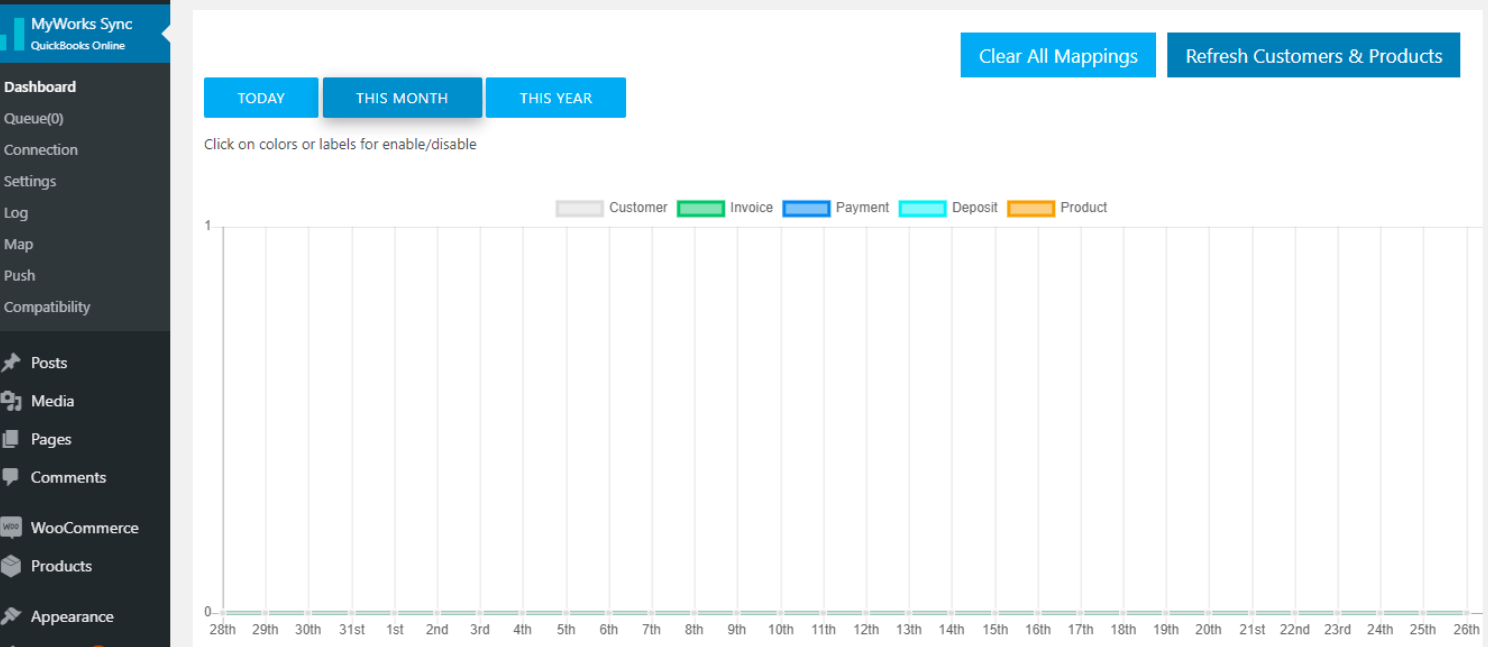Open the Map submenu item
This screenshot has width=1488, height=647.
(18, 244)
